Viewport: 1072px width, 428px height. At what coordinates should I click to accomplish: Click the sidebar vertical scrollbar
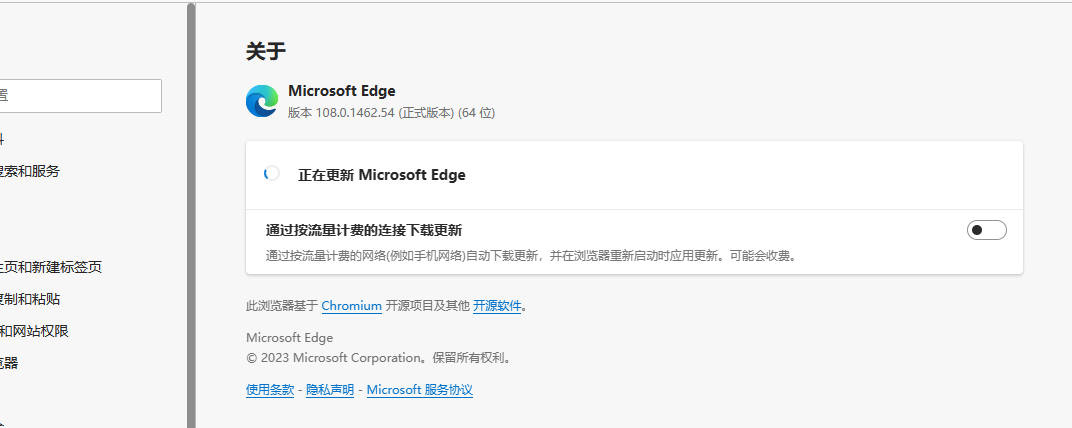click(x=191, y=215)
